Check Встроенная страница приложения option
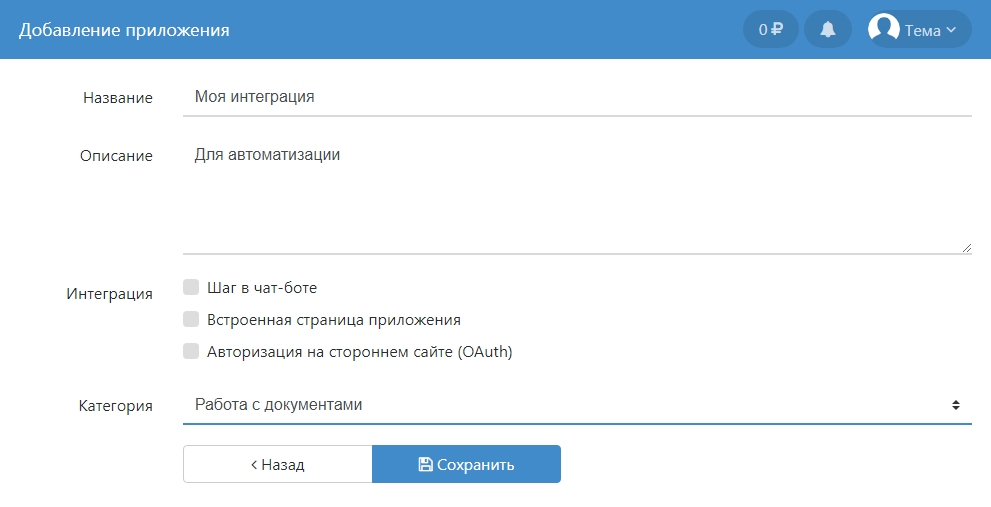Viewport: 991px width, 507px height. (x=191, y=320)
